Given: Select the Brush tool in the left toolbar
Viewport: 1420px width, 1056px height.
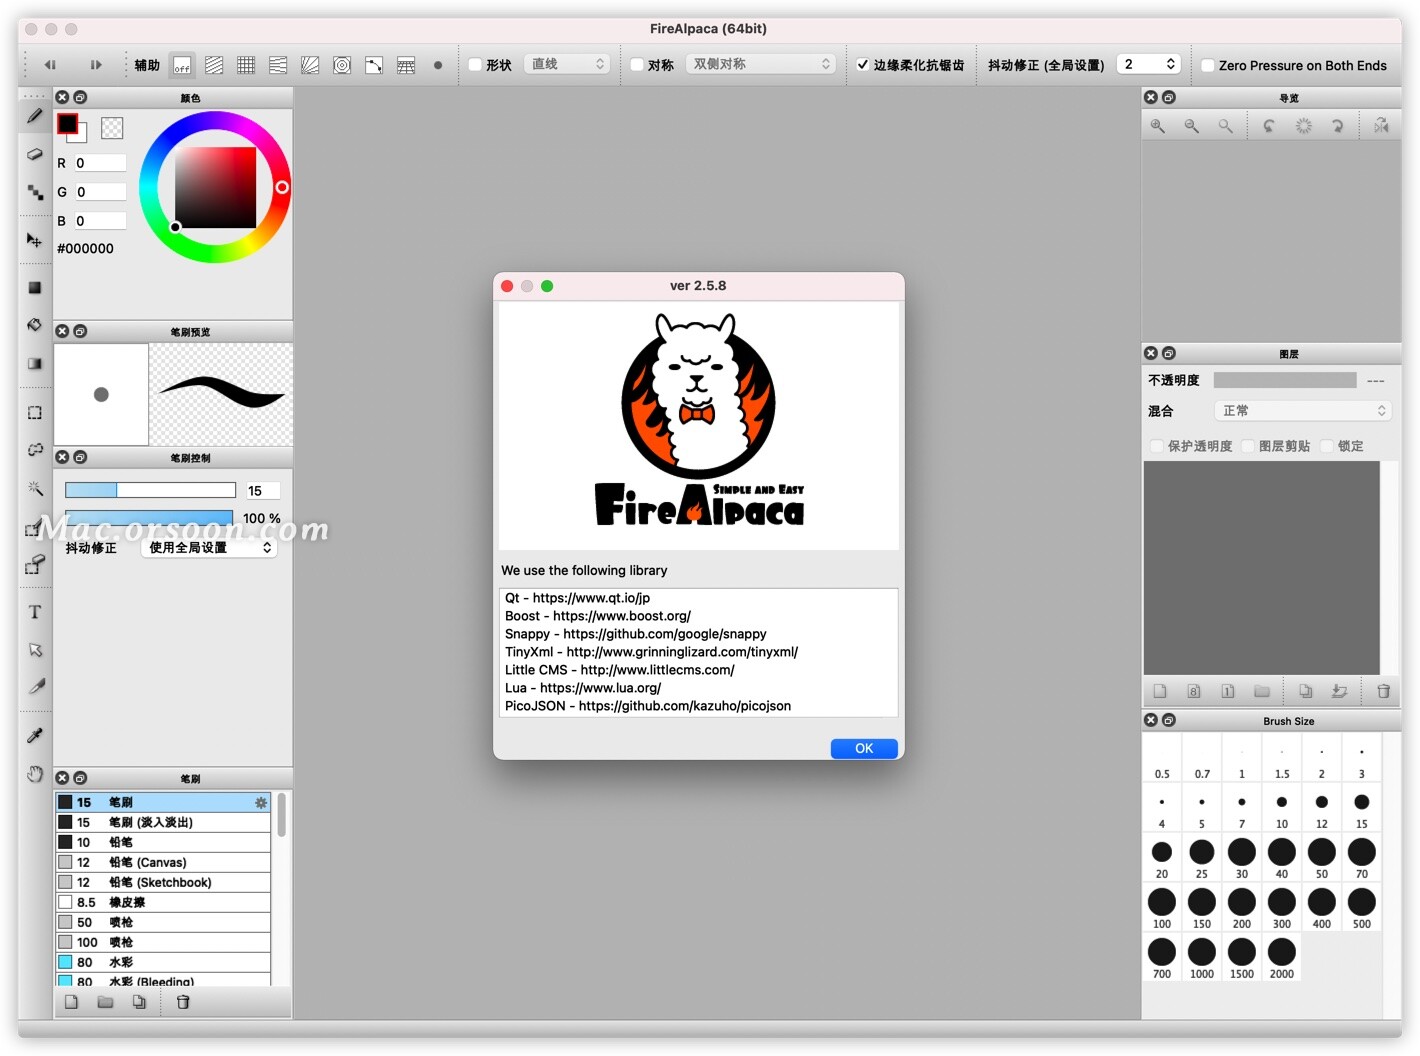Looking at the screenshot, I should point(35,116).
